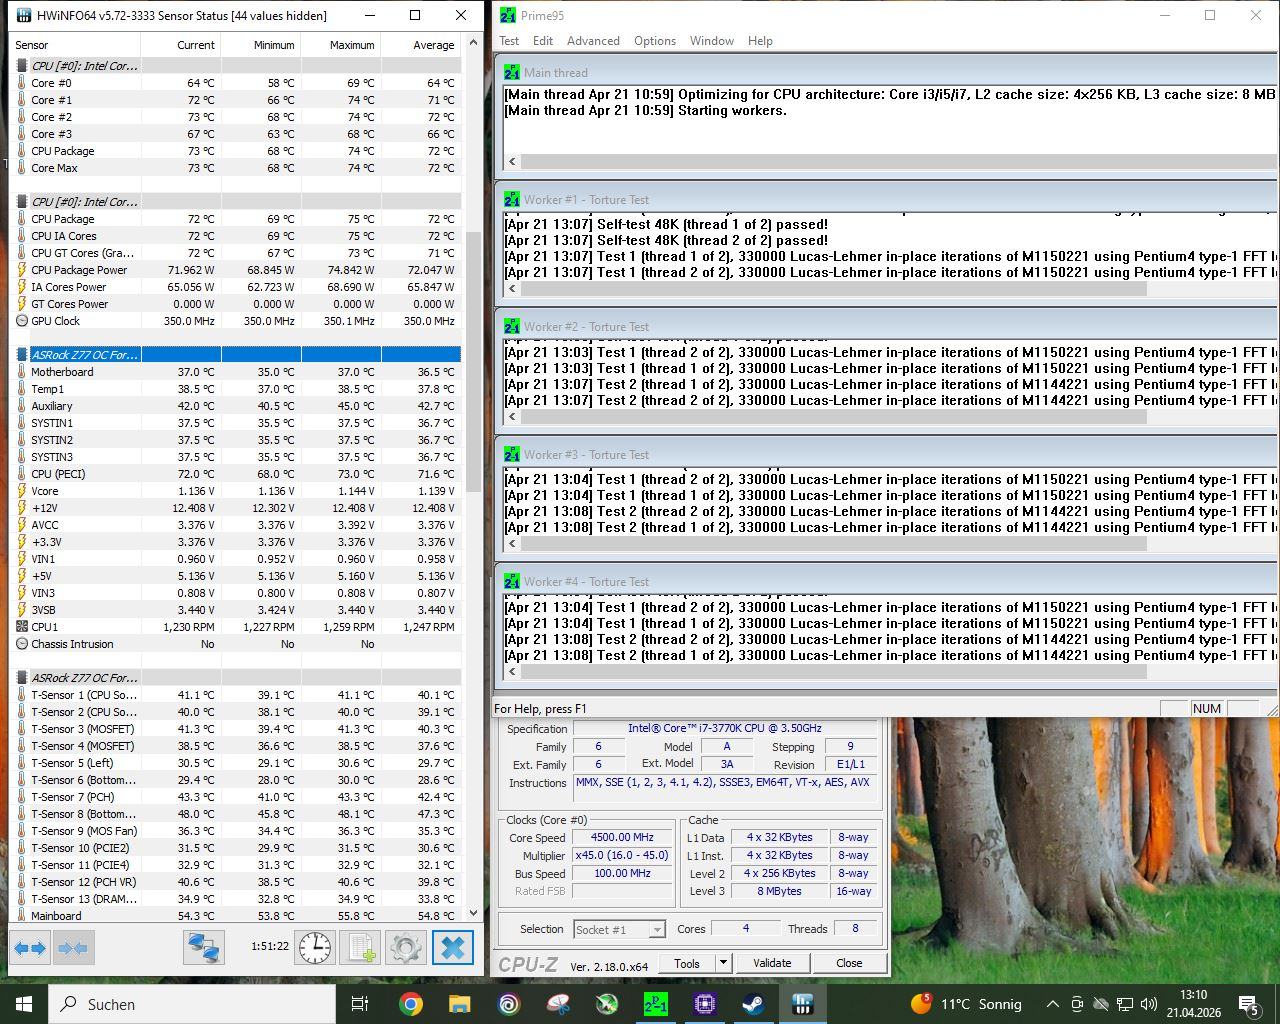This screenshot has width=1280, height=1024.
Task: Open Prime95 Test menu
Action: click(x=509, y=41)
